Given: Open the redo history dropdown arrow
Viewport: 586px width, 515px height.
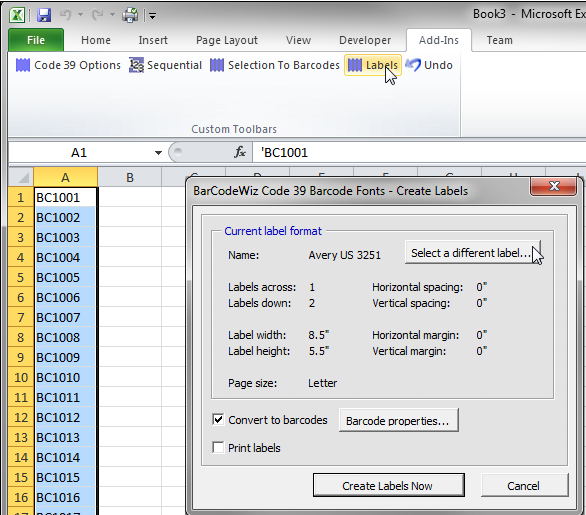Looking at the screenshot, I should [112, 15].
